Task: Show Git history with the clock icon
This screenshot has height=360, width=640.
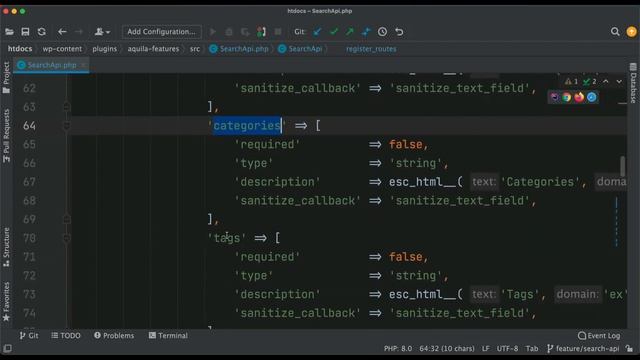Action: pos(382,32)
